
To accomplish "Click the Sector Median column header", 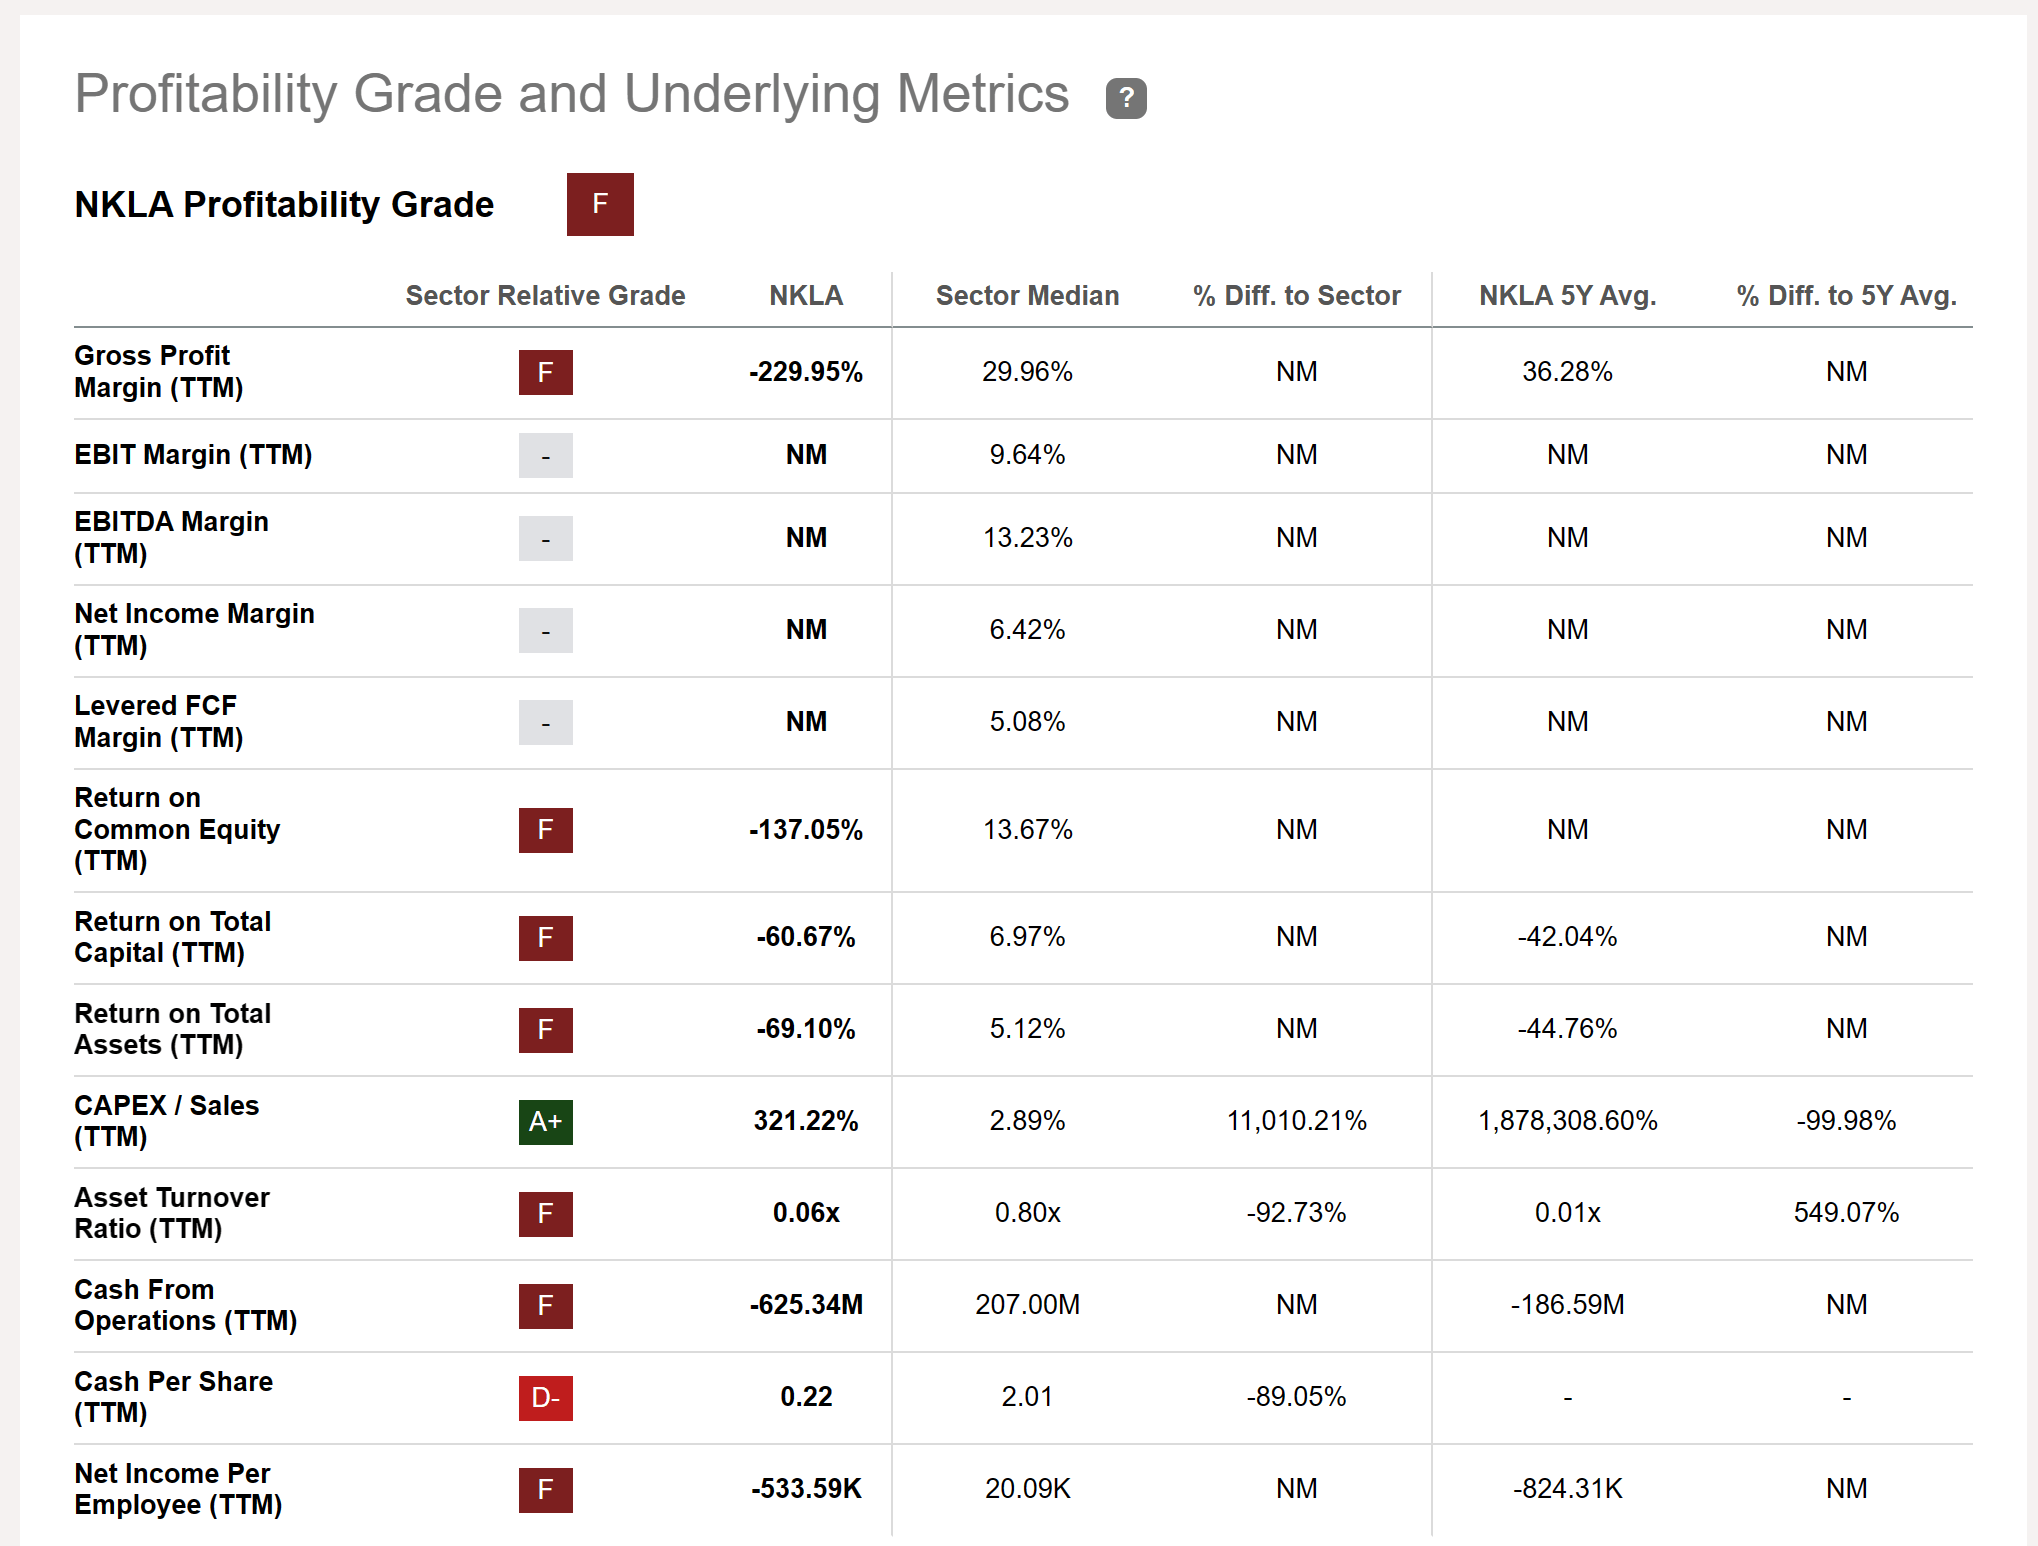I will tap(1027, 296).
